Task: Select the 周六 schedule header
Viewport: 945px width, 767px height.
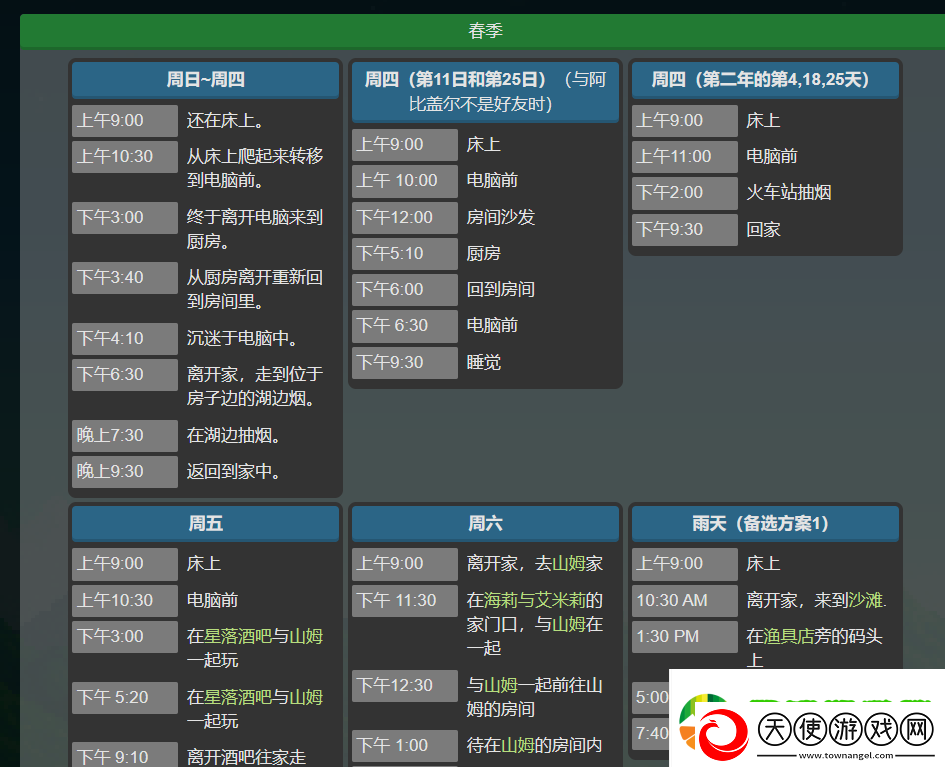Action: tap(485, 523)
